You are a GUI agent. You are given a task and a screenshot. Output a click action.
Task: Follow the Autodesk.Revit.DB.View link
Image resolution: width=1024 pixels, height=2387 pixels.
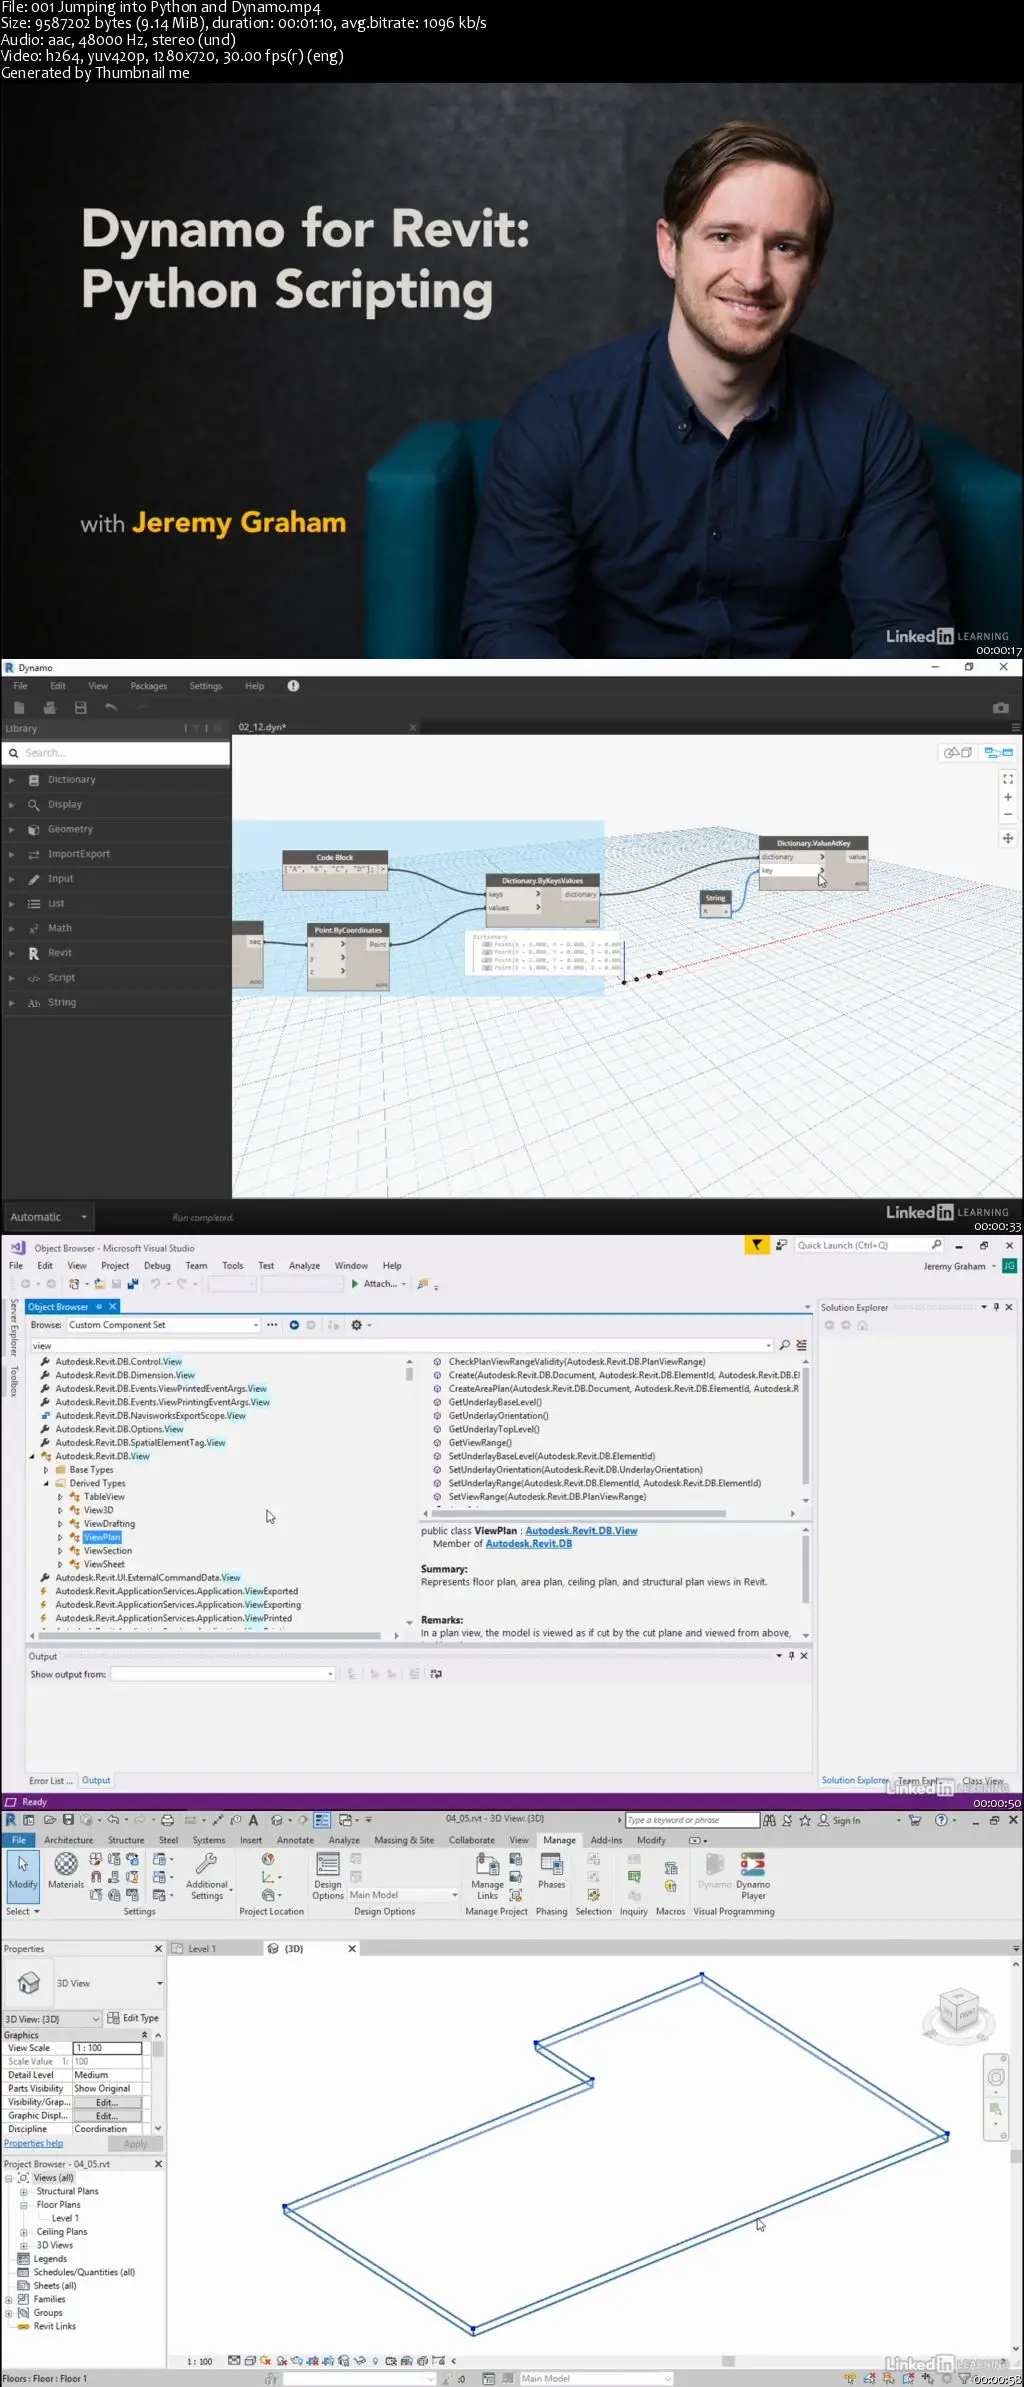tap(581, 1531)
